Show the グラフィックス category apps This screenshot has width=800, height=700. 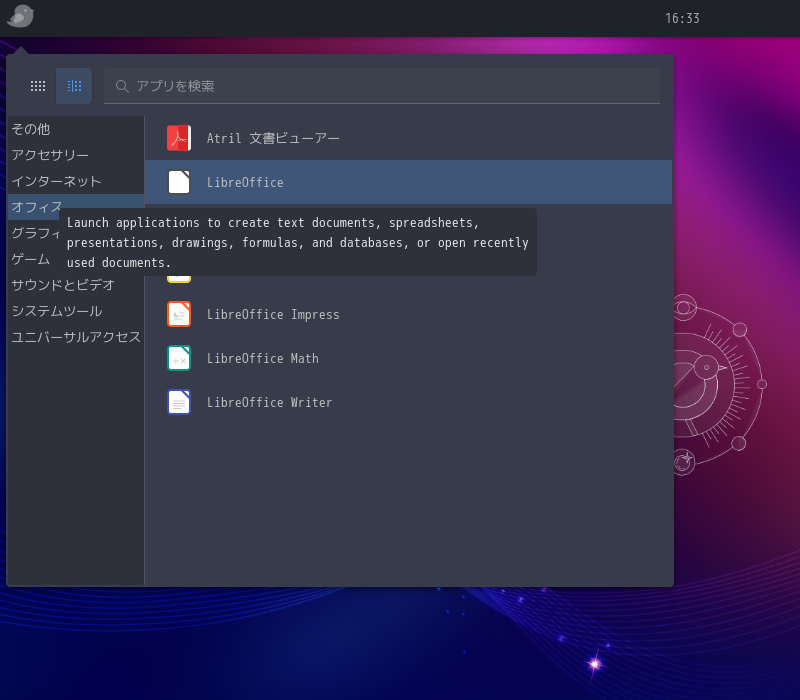click(x=32, y=233)
